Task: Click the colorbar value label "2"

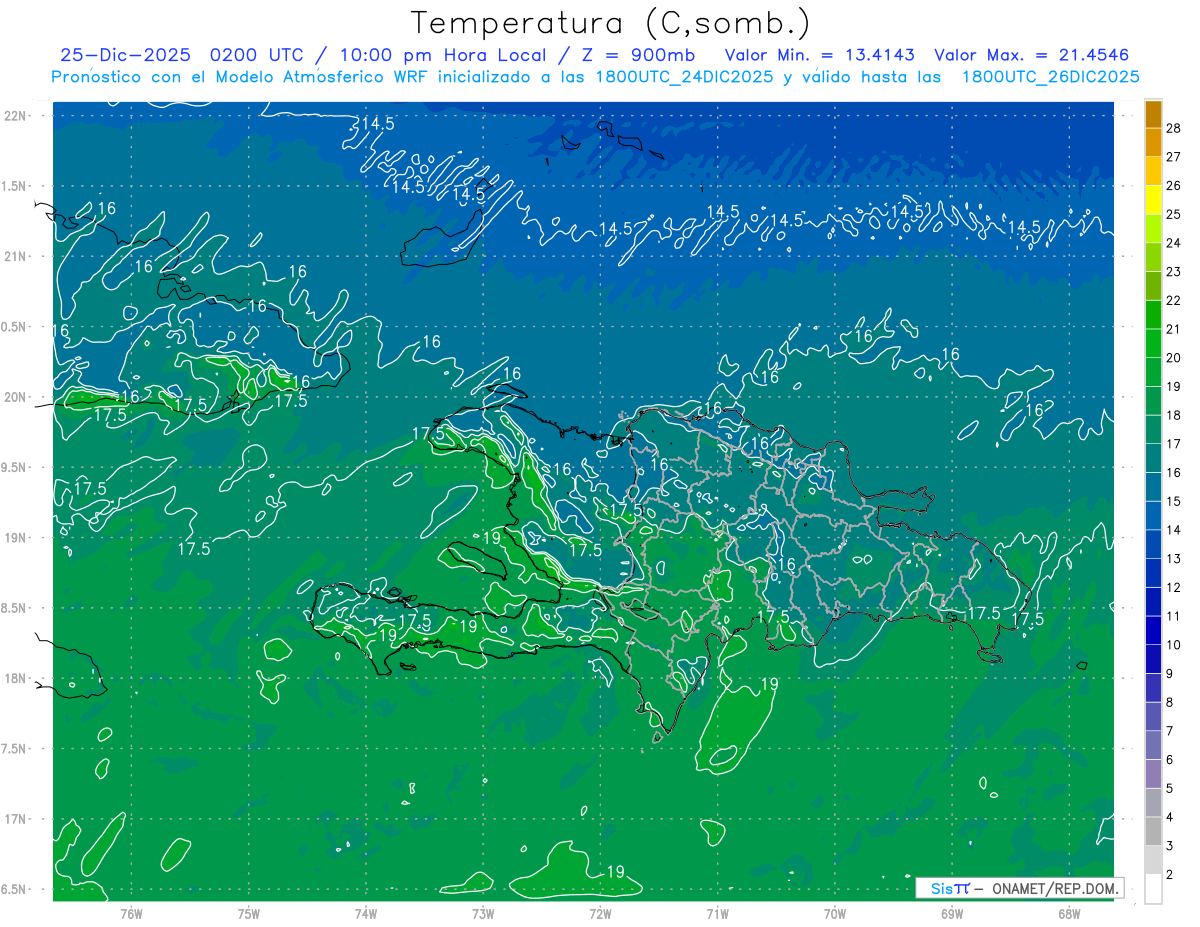Action: coord(1170,875)
